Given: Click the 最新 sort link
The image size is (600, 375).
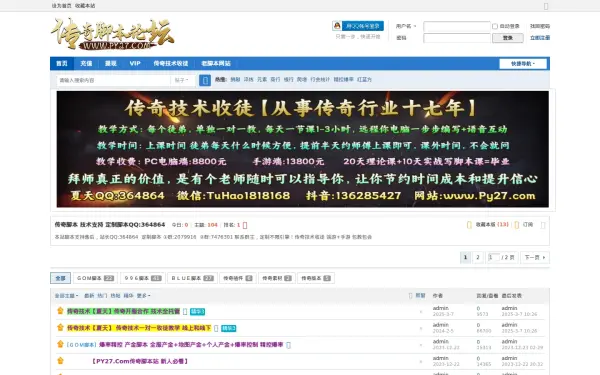Looking at the screenshot, I should (89, 295).
